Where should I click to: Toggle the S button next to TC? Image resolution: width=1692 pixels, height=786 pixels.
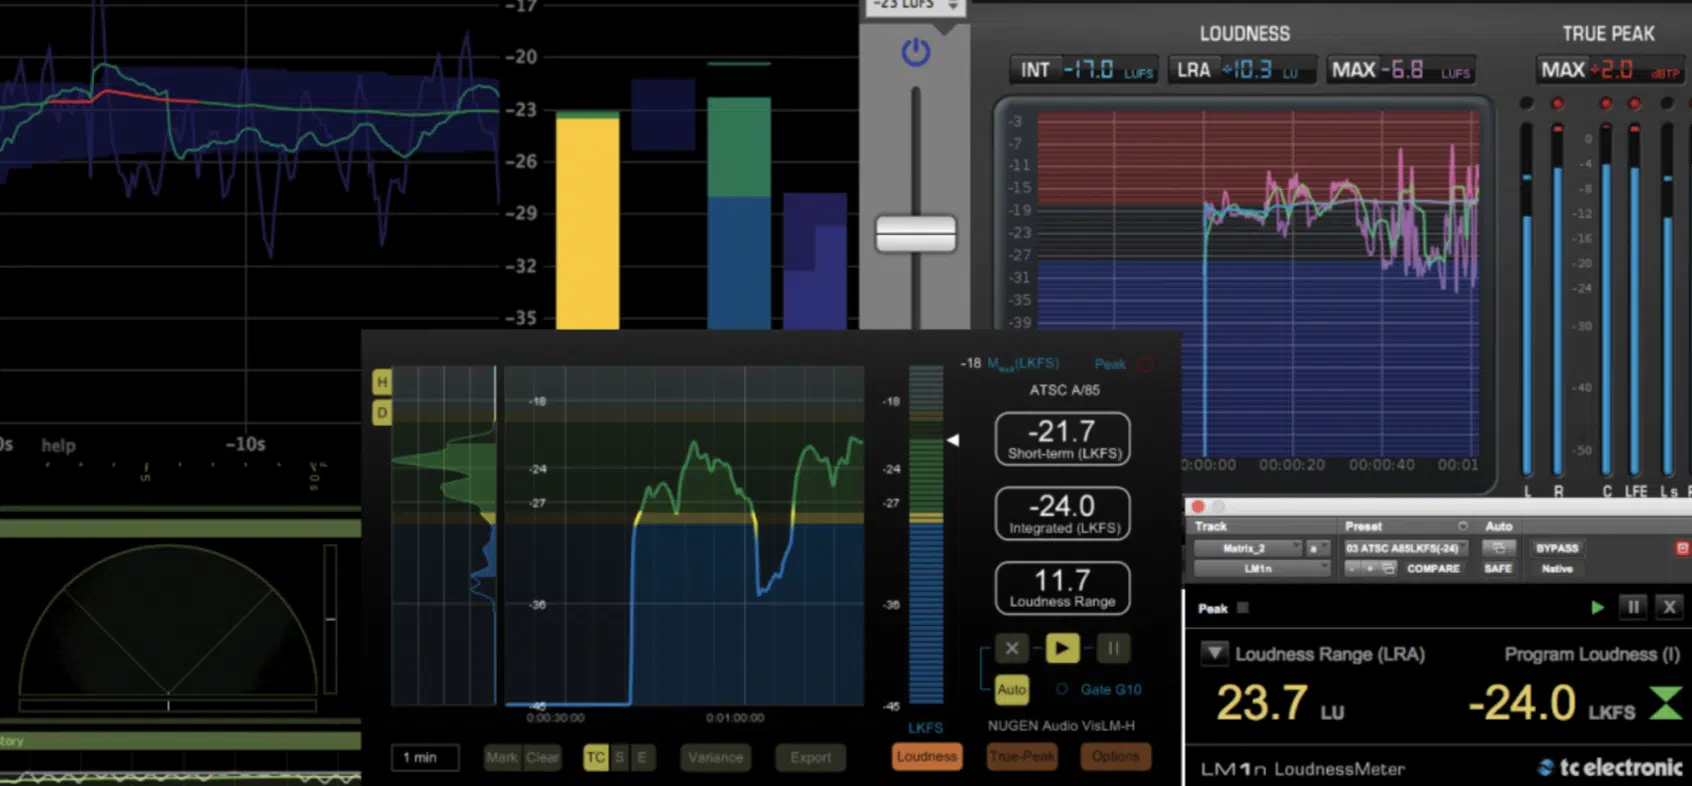click(620, 758)
